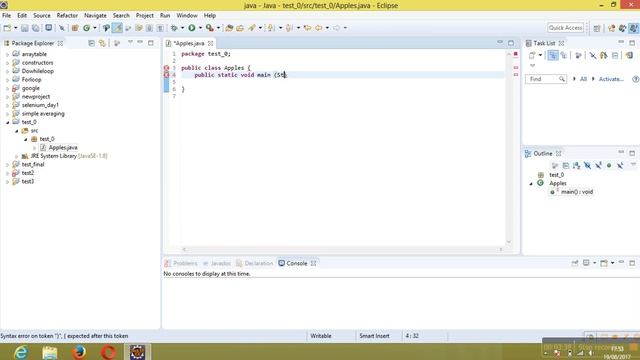Click the editor horizontal scrollbar

342,249
